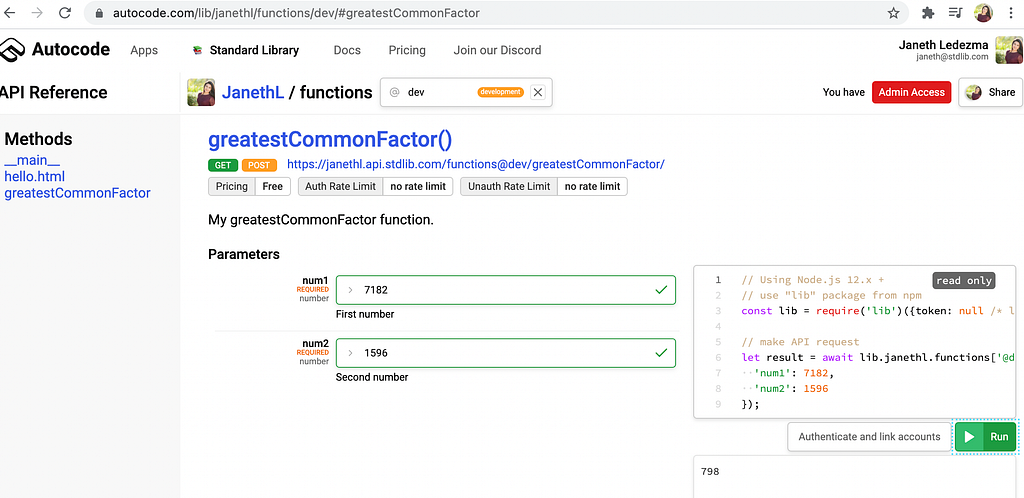
Task: Go back using the browser back arrow
Action: pos(9,12)
